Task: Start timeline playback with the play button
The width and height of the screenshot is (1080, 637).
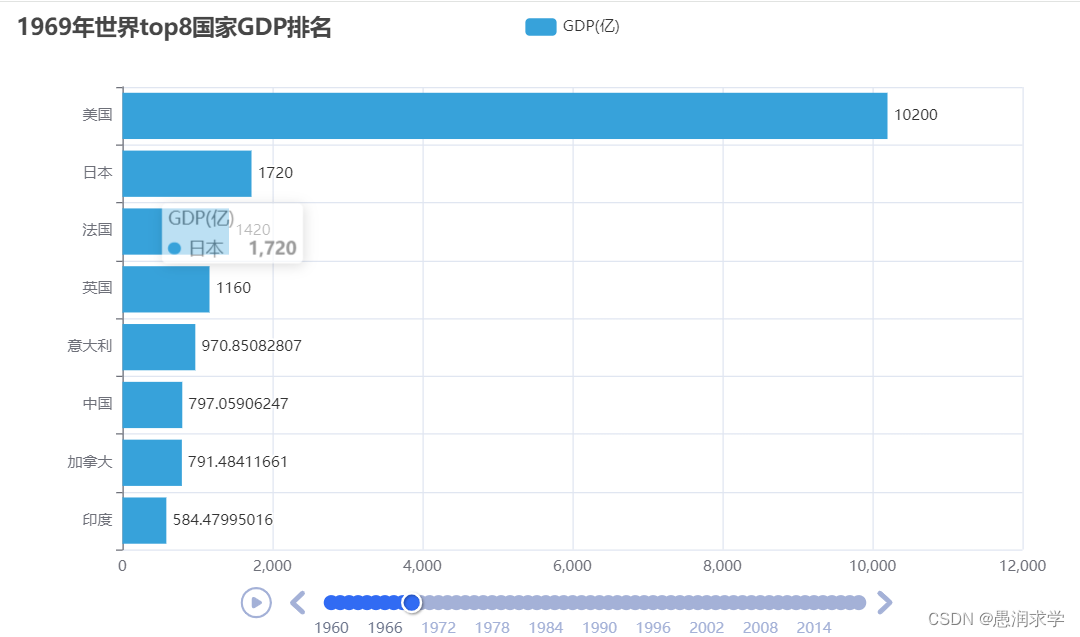Action: [256, 603]
